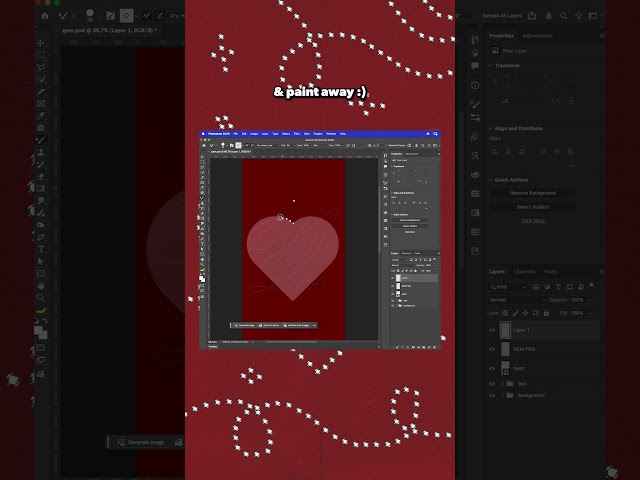The image size is (640, 480).
Task: Open Comments panel icon in background window dock
Action: pos(475,66)
